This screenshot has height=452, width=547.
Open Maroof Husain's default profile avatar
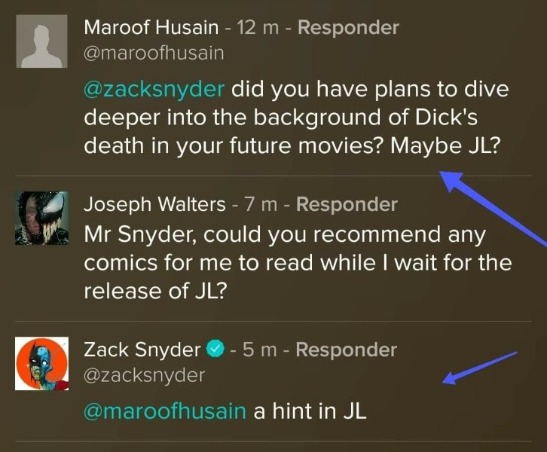(42, 41)
